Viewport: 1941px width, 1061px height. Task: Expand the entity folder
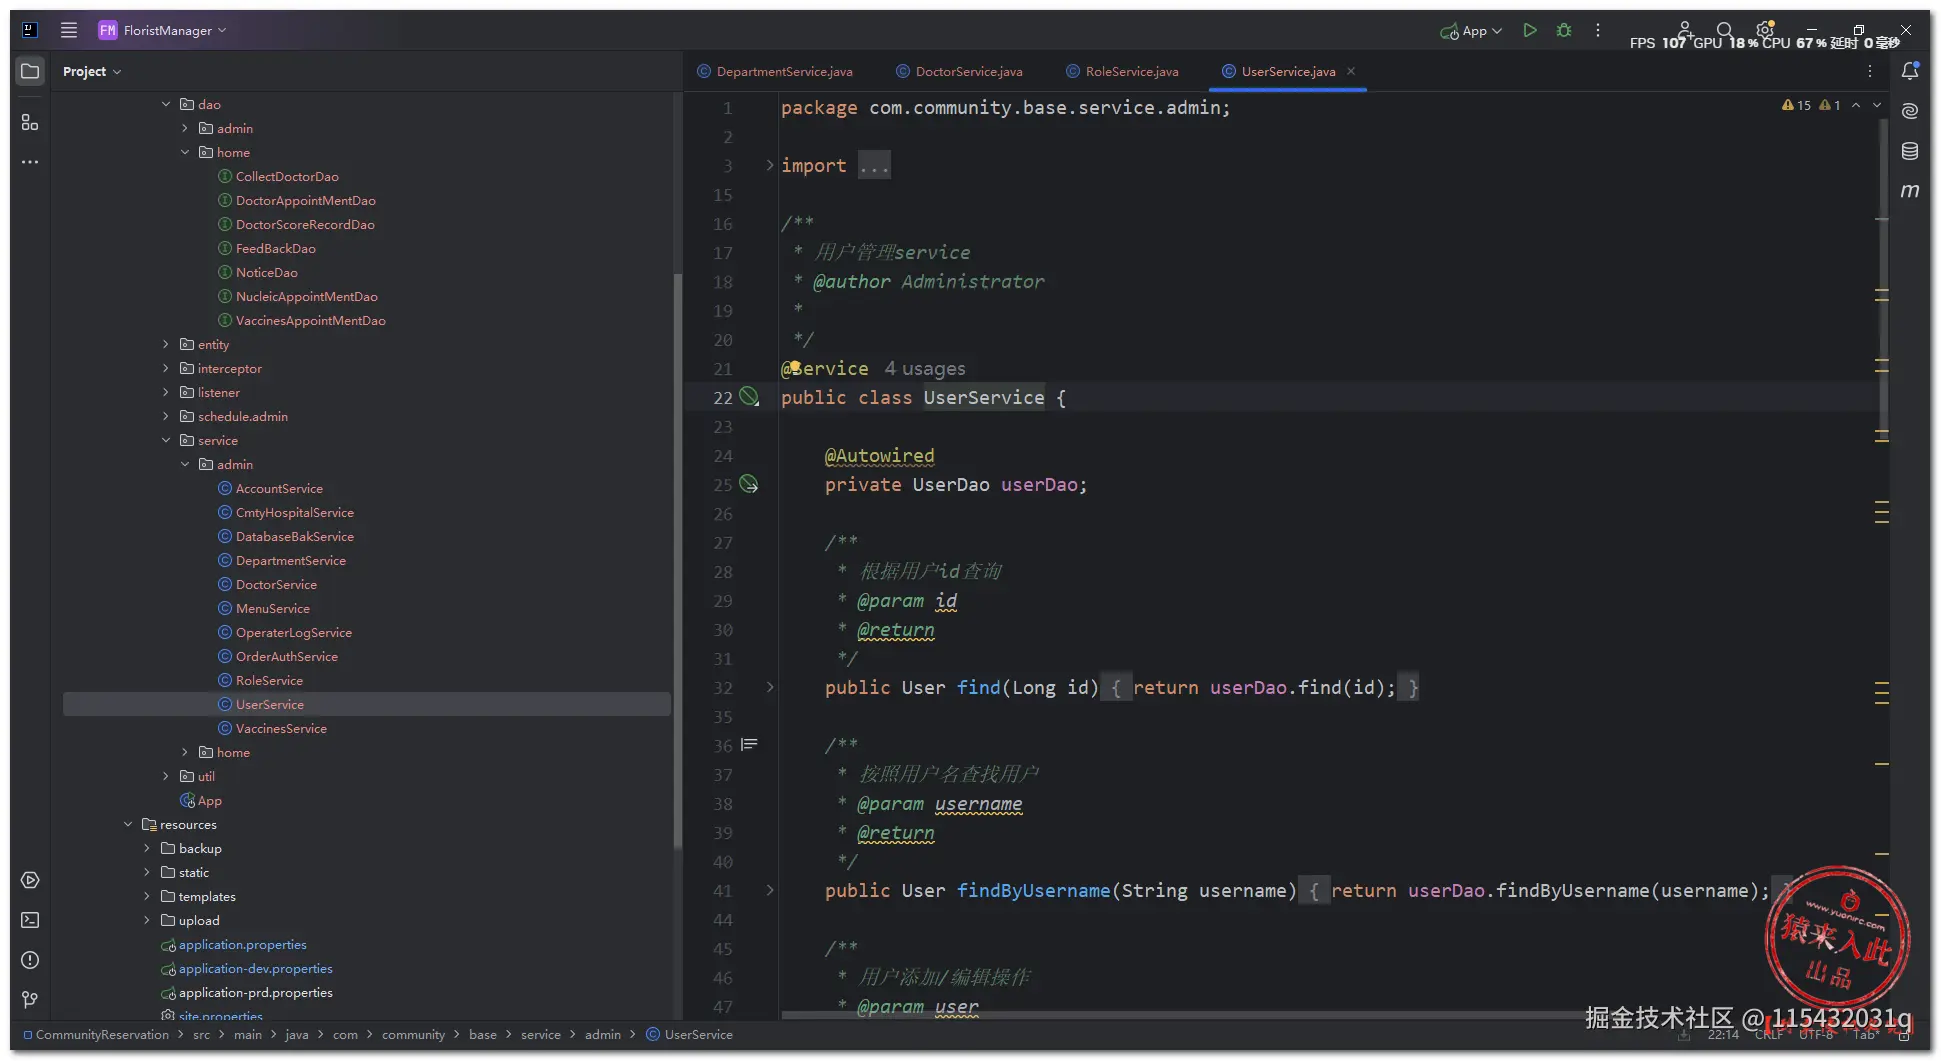point(166,344)
